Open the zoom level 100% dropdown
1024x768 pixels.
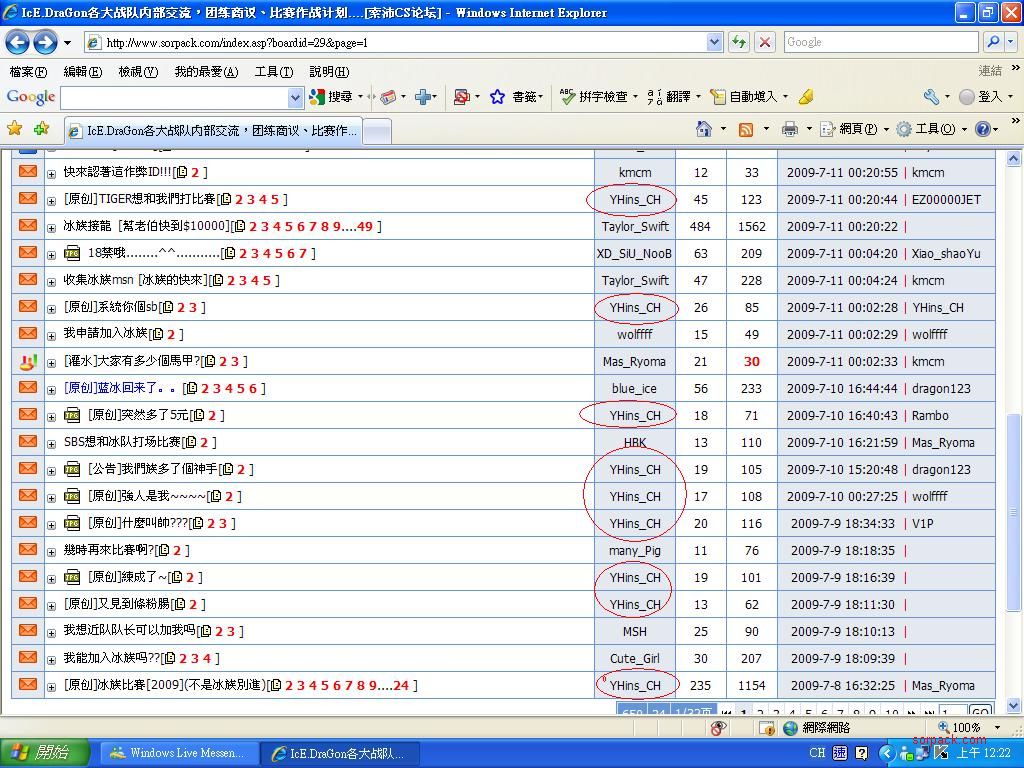997,728
